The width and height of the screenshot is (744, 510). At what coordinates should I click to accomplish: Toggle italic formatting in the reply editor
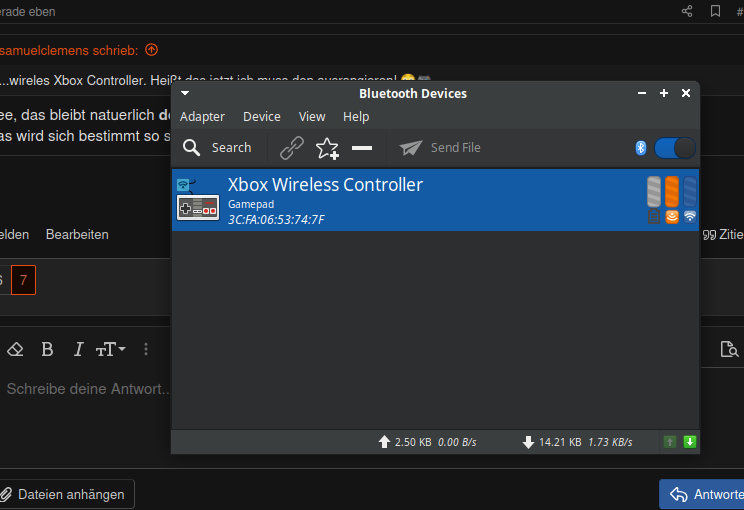pos(78,349)
